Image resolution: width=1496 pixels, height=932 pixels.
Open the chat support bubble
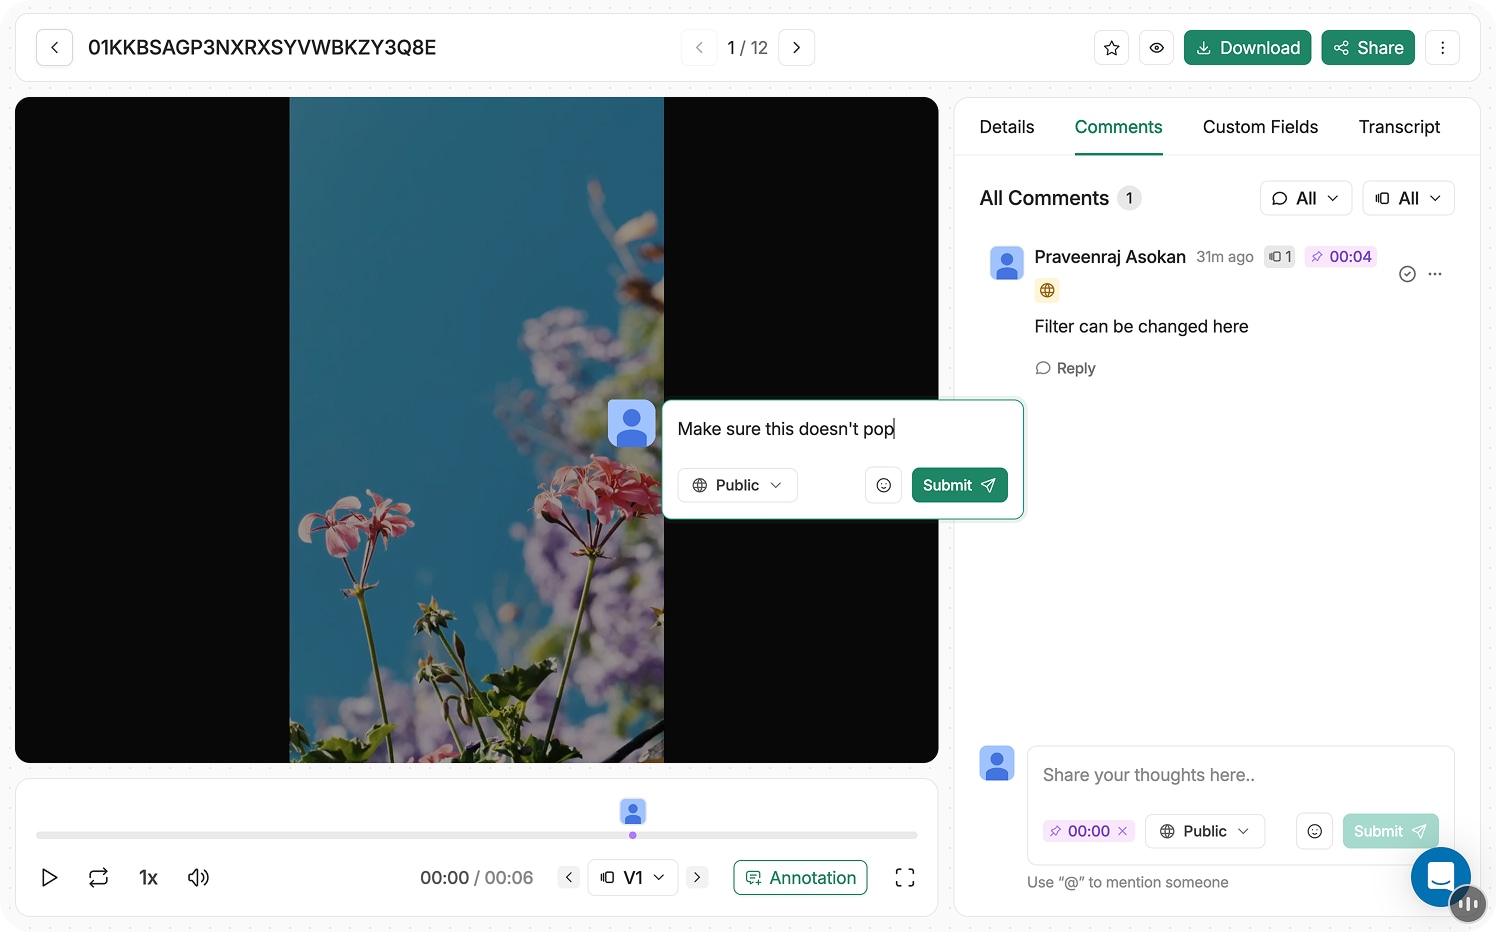point(1440,876)
